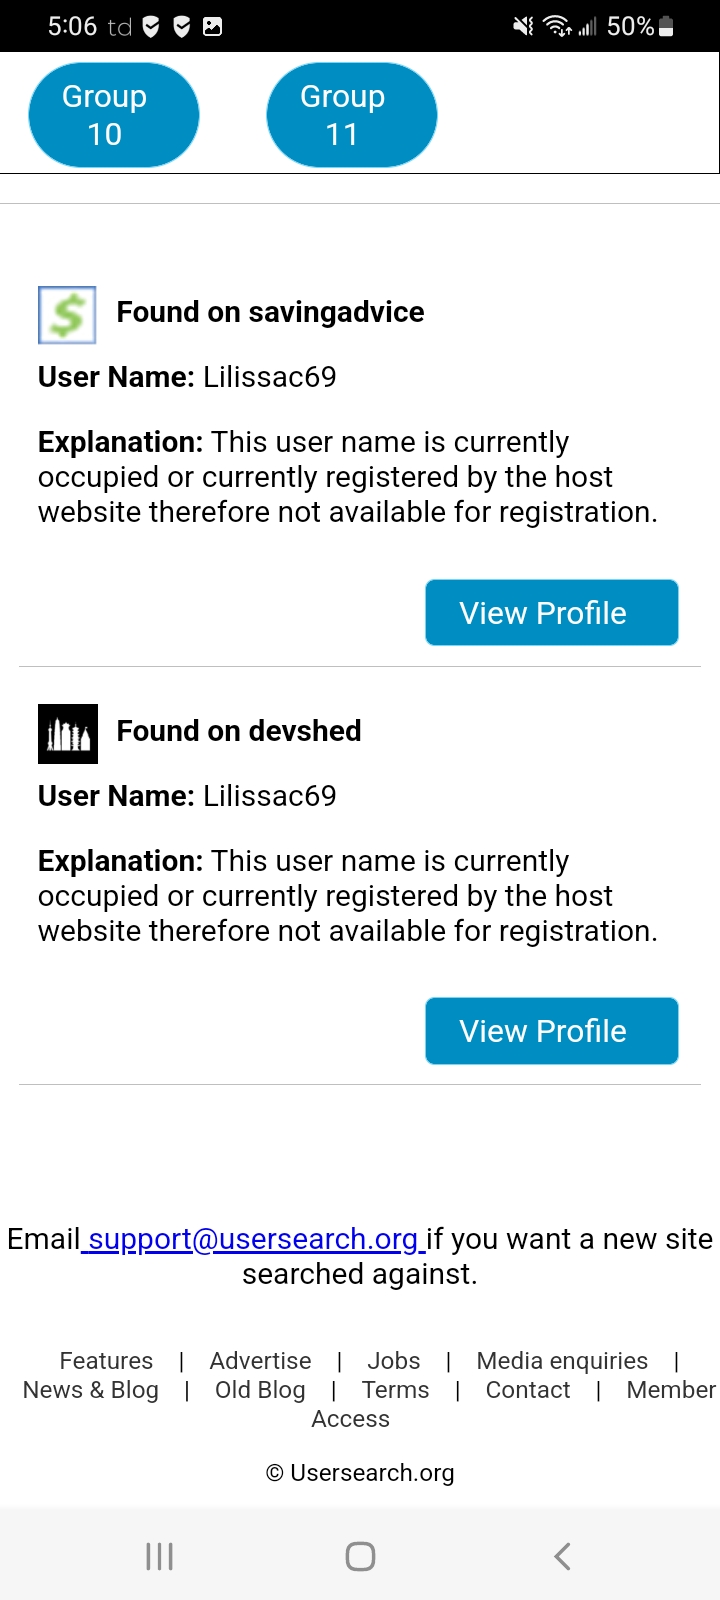Tap the Android home button icon
Viewport: 720px width, 1600px height.
(360, 1556)
